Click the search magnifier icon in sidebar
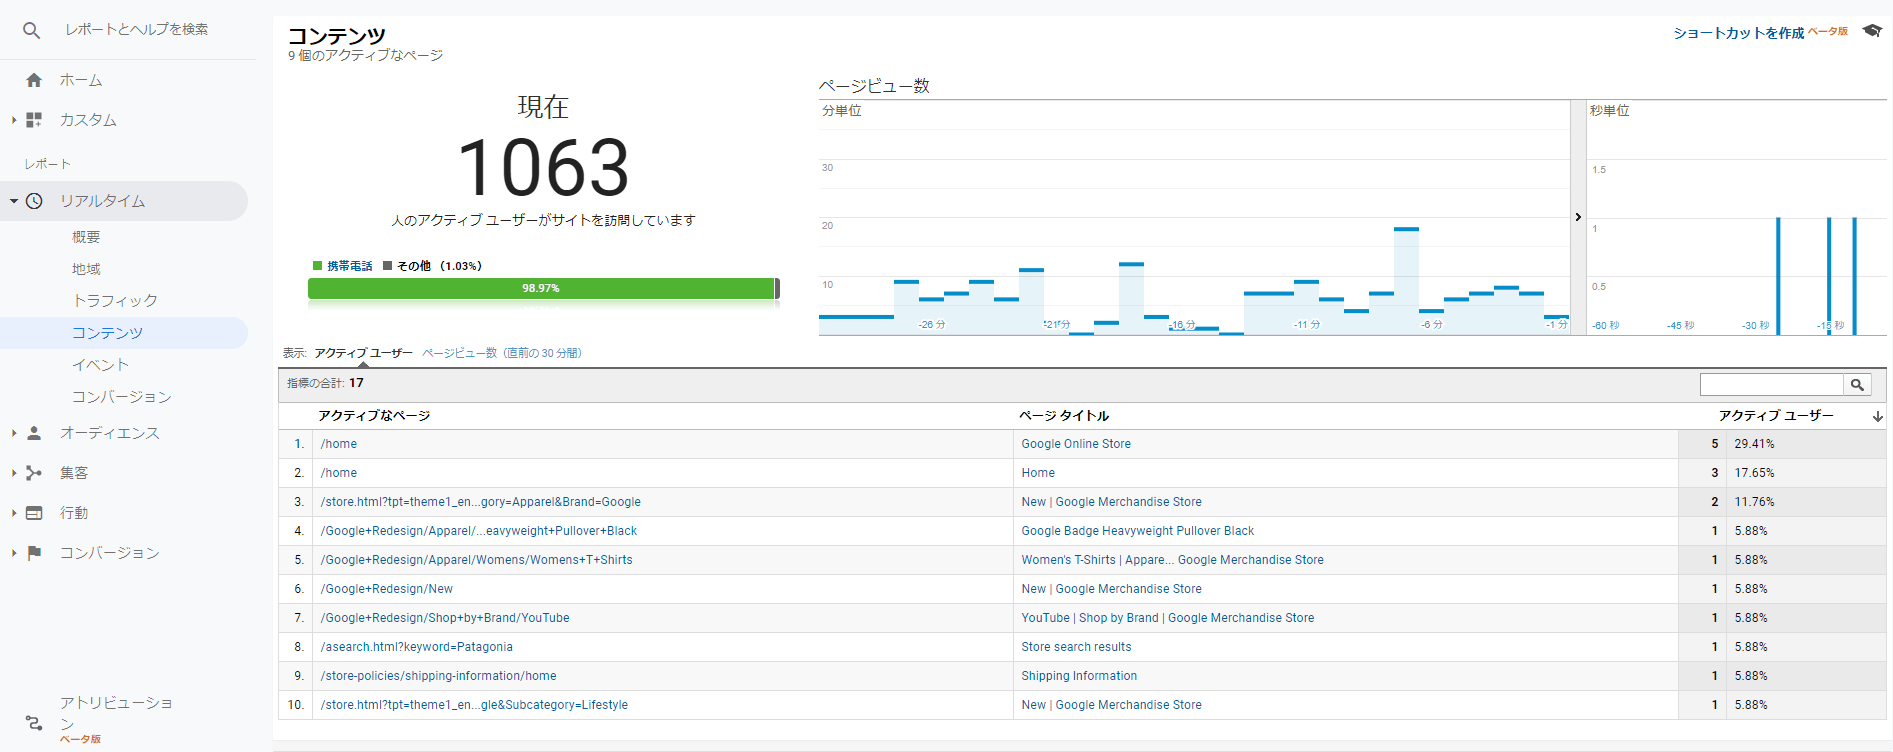This screenshot has width=1893, height=752. pyautogui.click(x=32, y=30)
